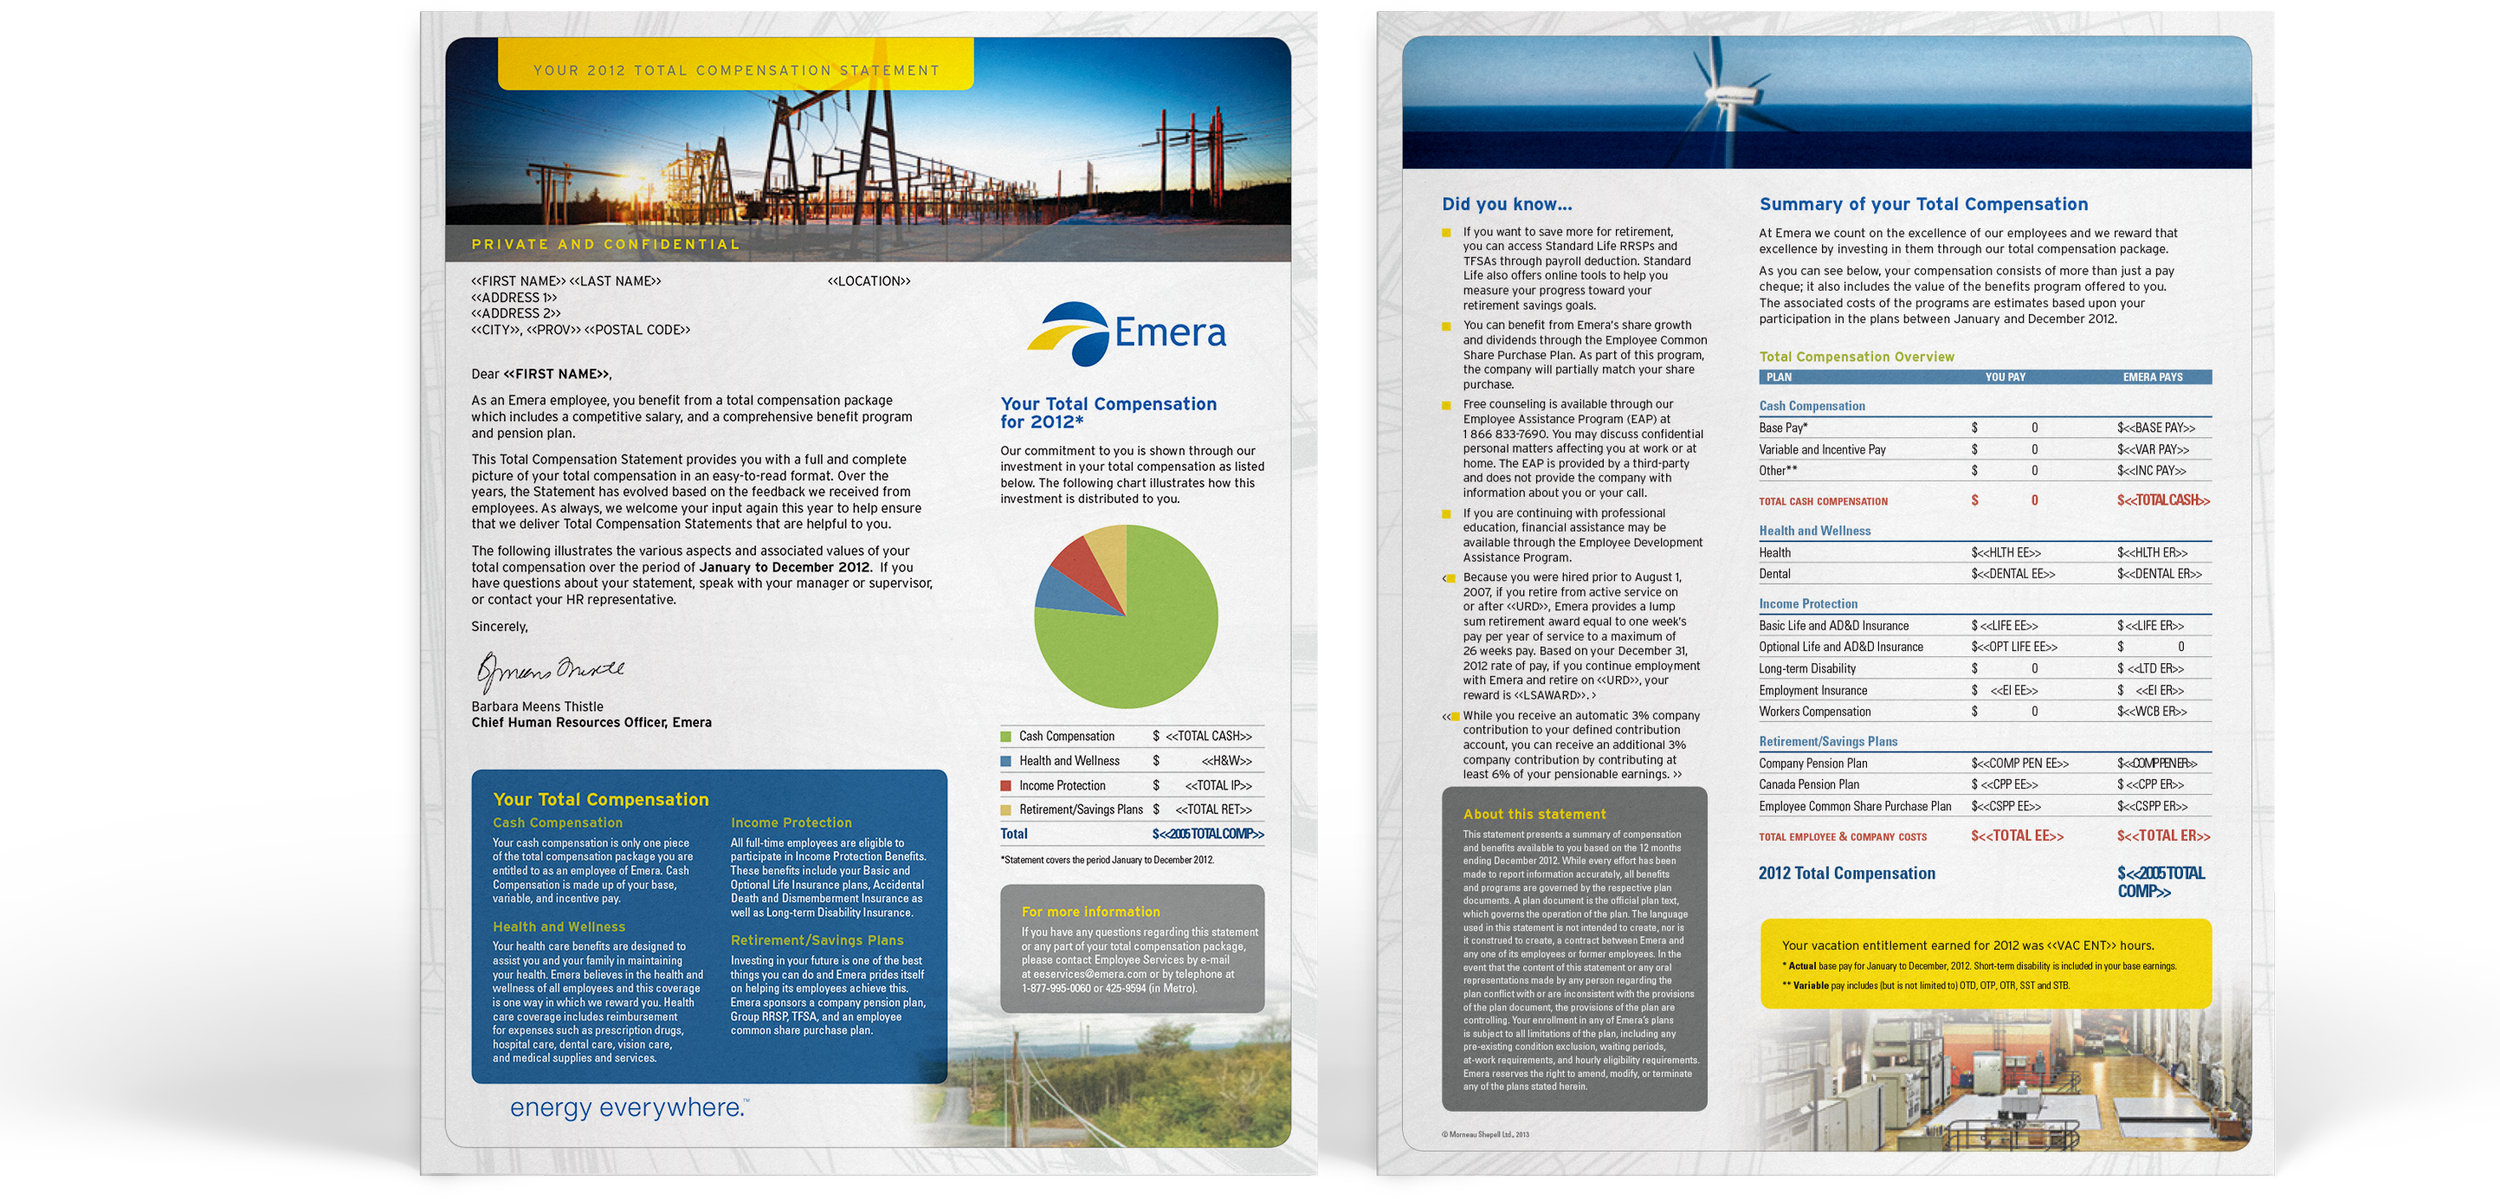2500x1199 pixels.
Task: Click tan Retirement/Savings Plans legend swatch
Action: pyautogui.click(x=1006, y=810)
